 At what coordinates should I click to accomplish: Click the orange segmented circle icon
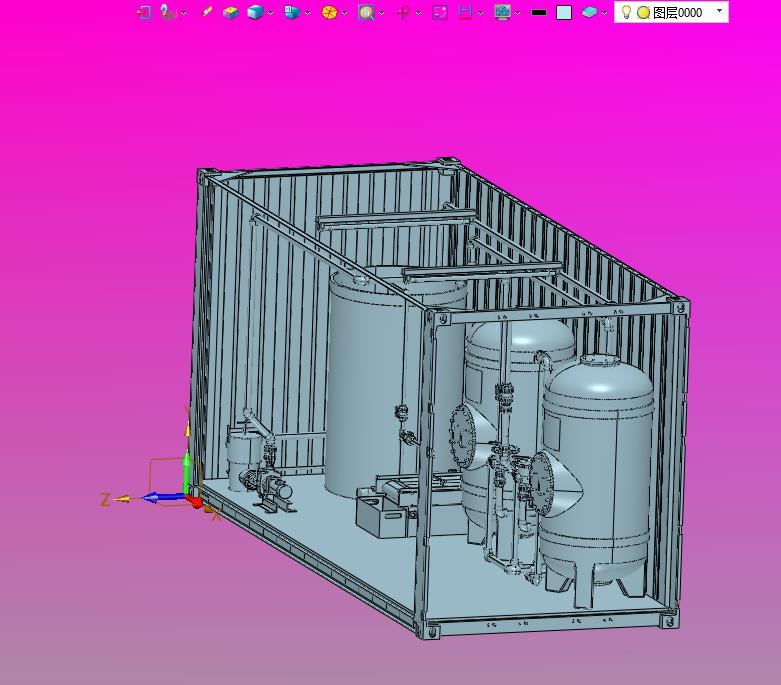coord(329,12)
